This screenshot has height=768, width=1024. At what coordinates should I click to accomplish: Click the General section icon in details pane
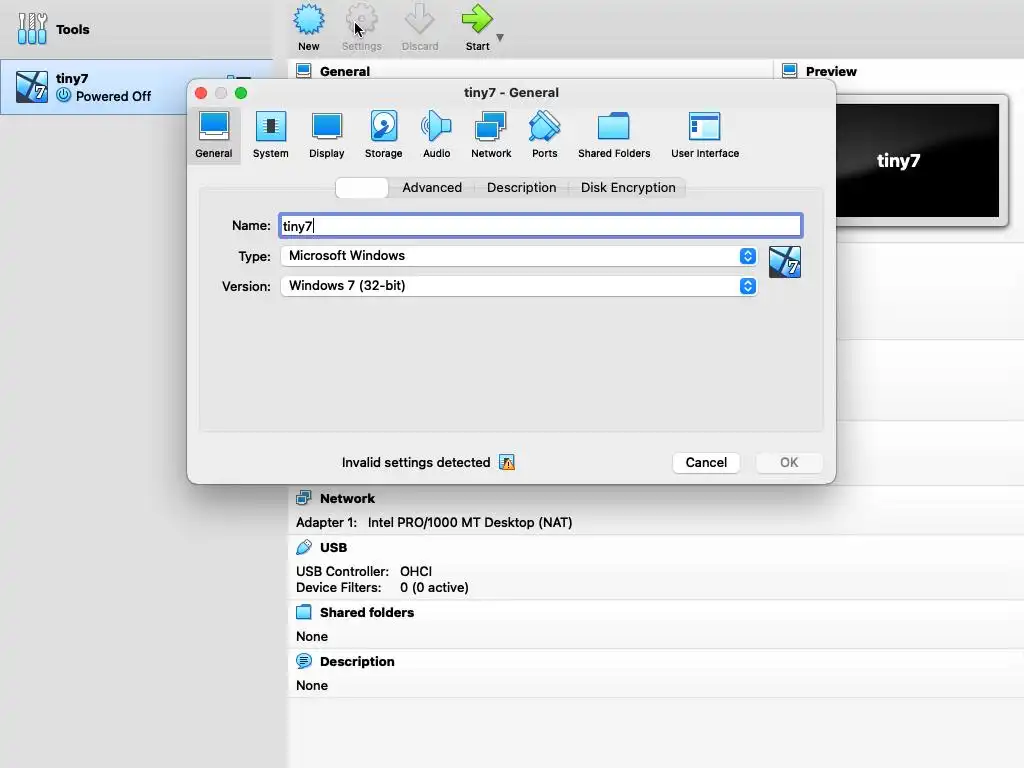[x=304, y=71]
